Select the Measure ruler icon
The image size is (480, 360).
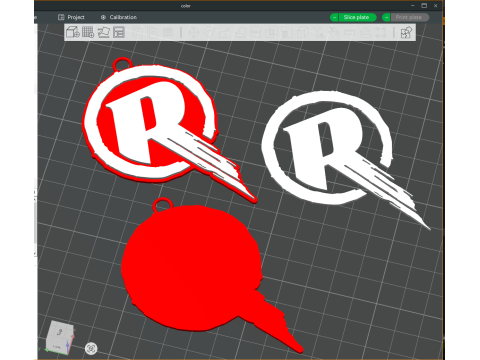(x=349, y=32)
